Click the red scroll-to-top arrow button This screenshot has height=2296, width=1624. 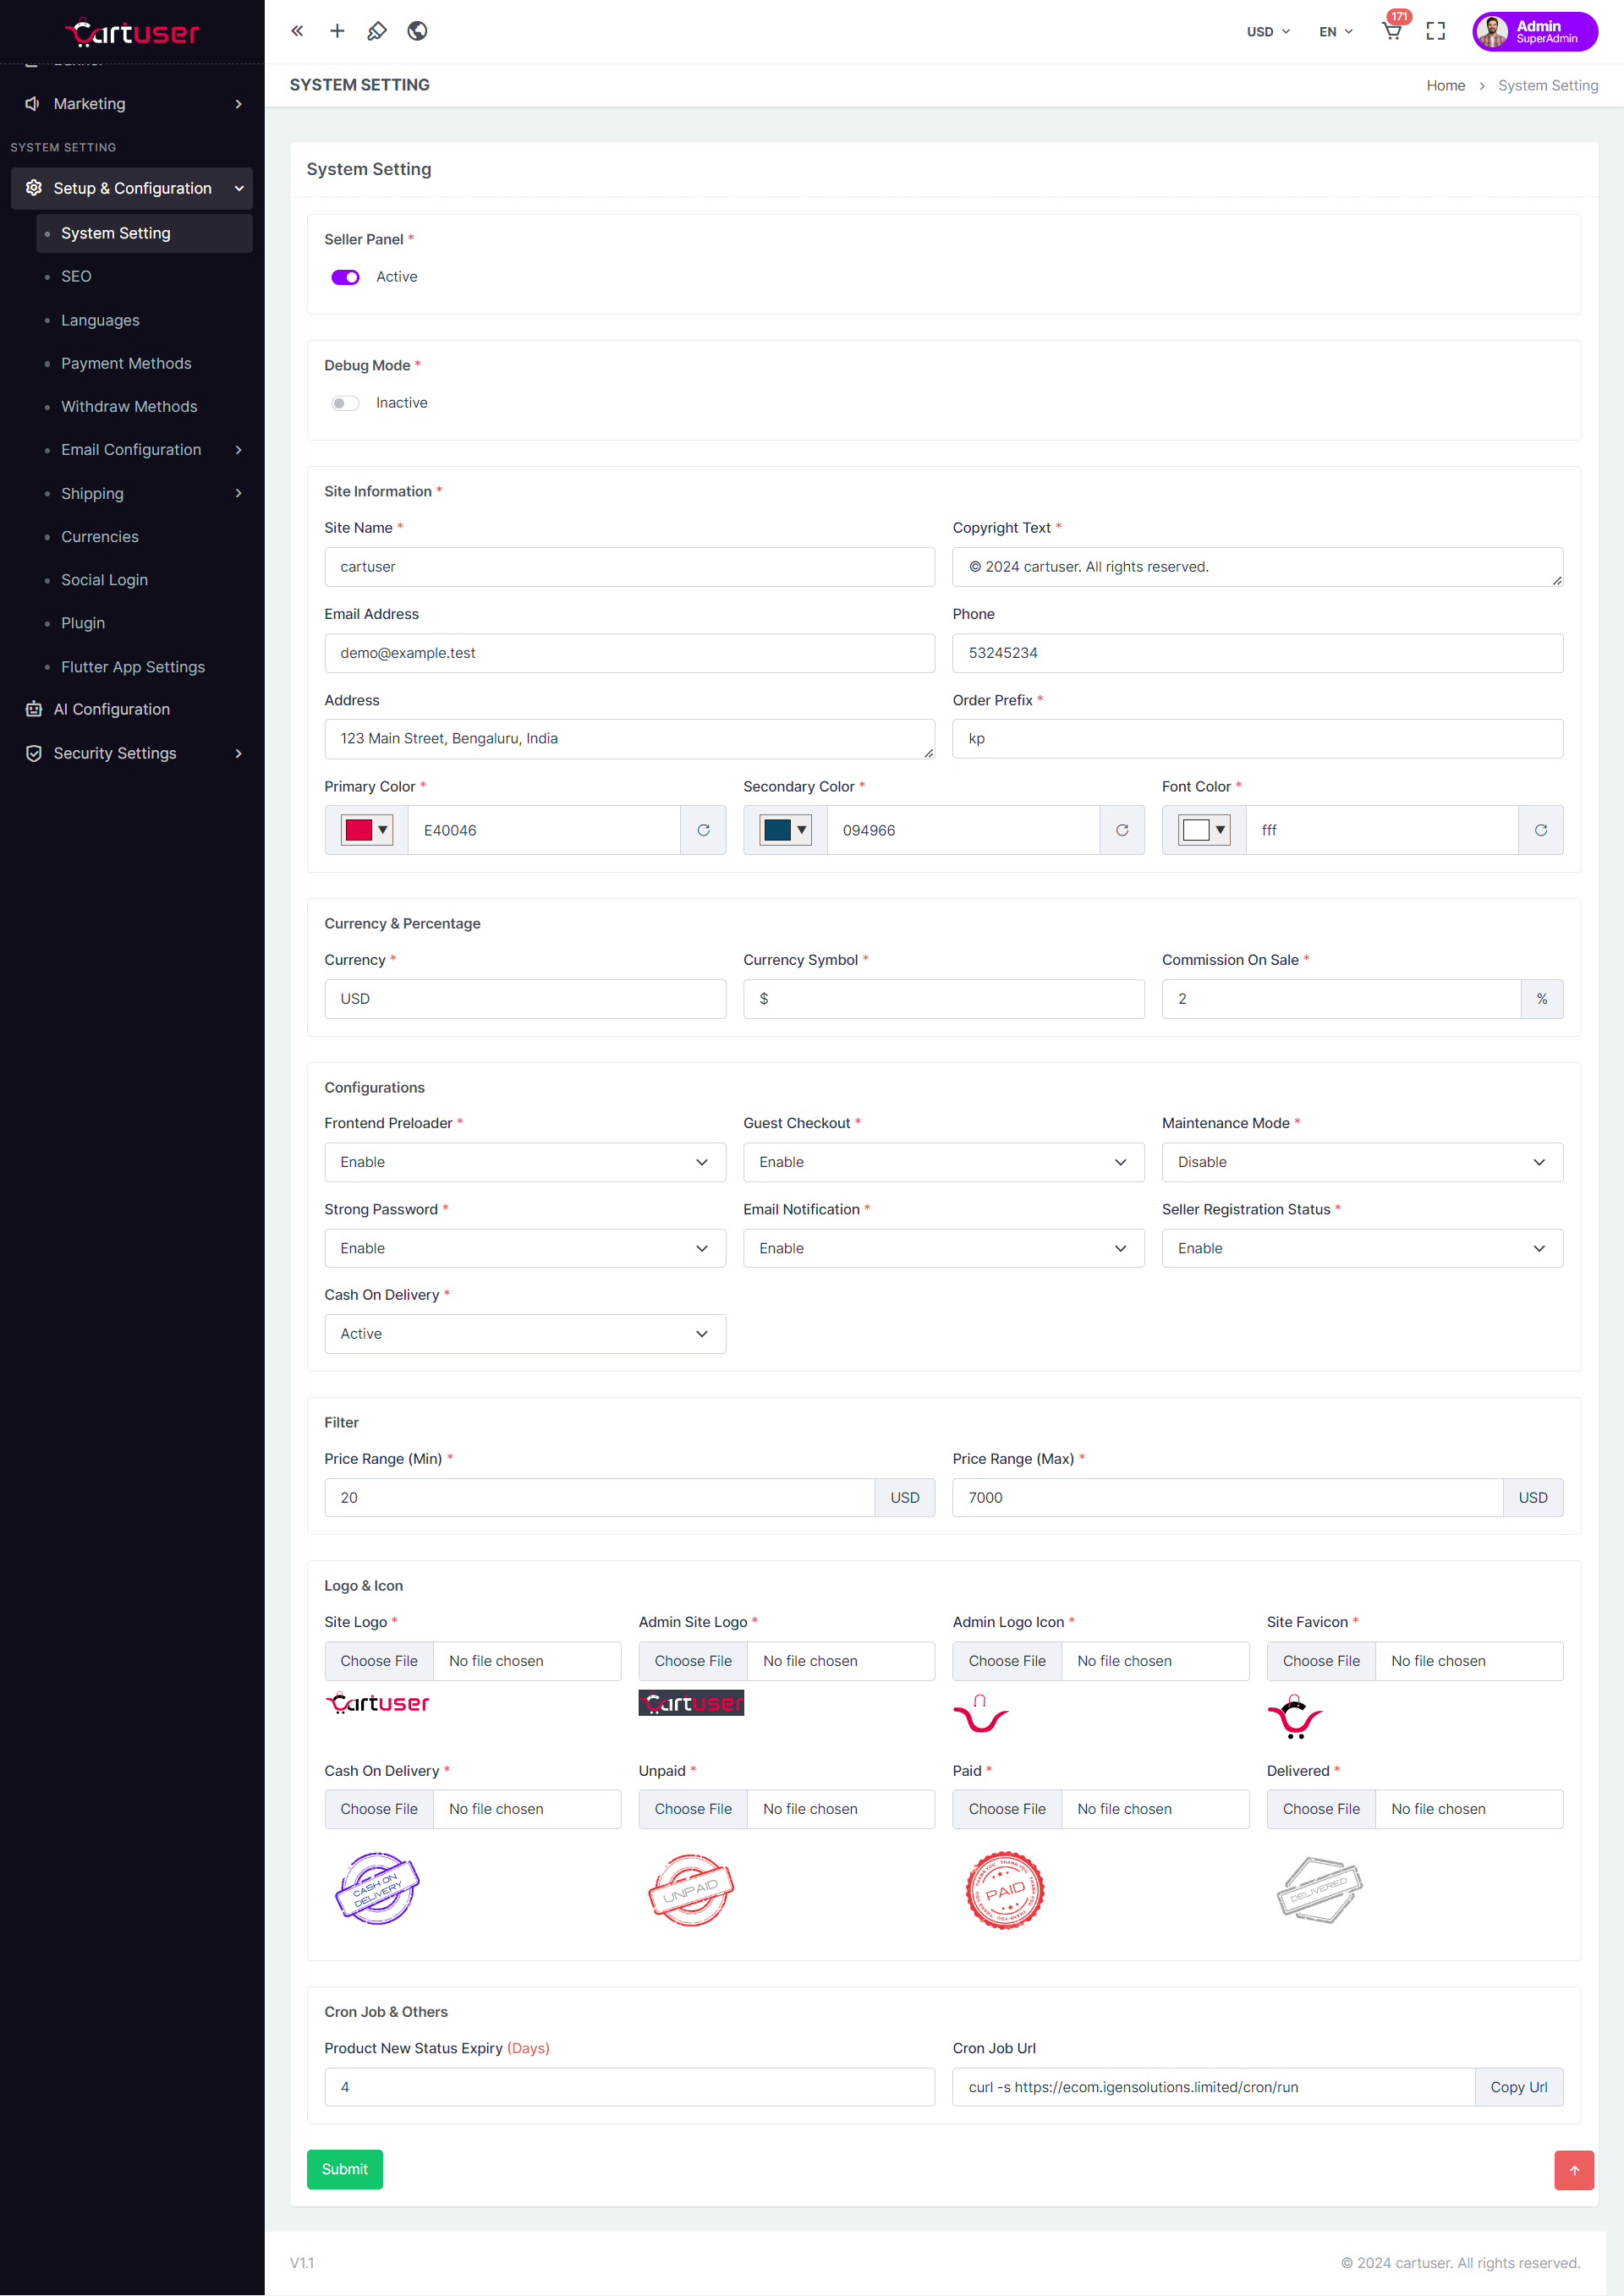coord(1573,2169)
